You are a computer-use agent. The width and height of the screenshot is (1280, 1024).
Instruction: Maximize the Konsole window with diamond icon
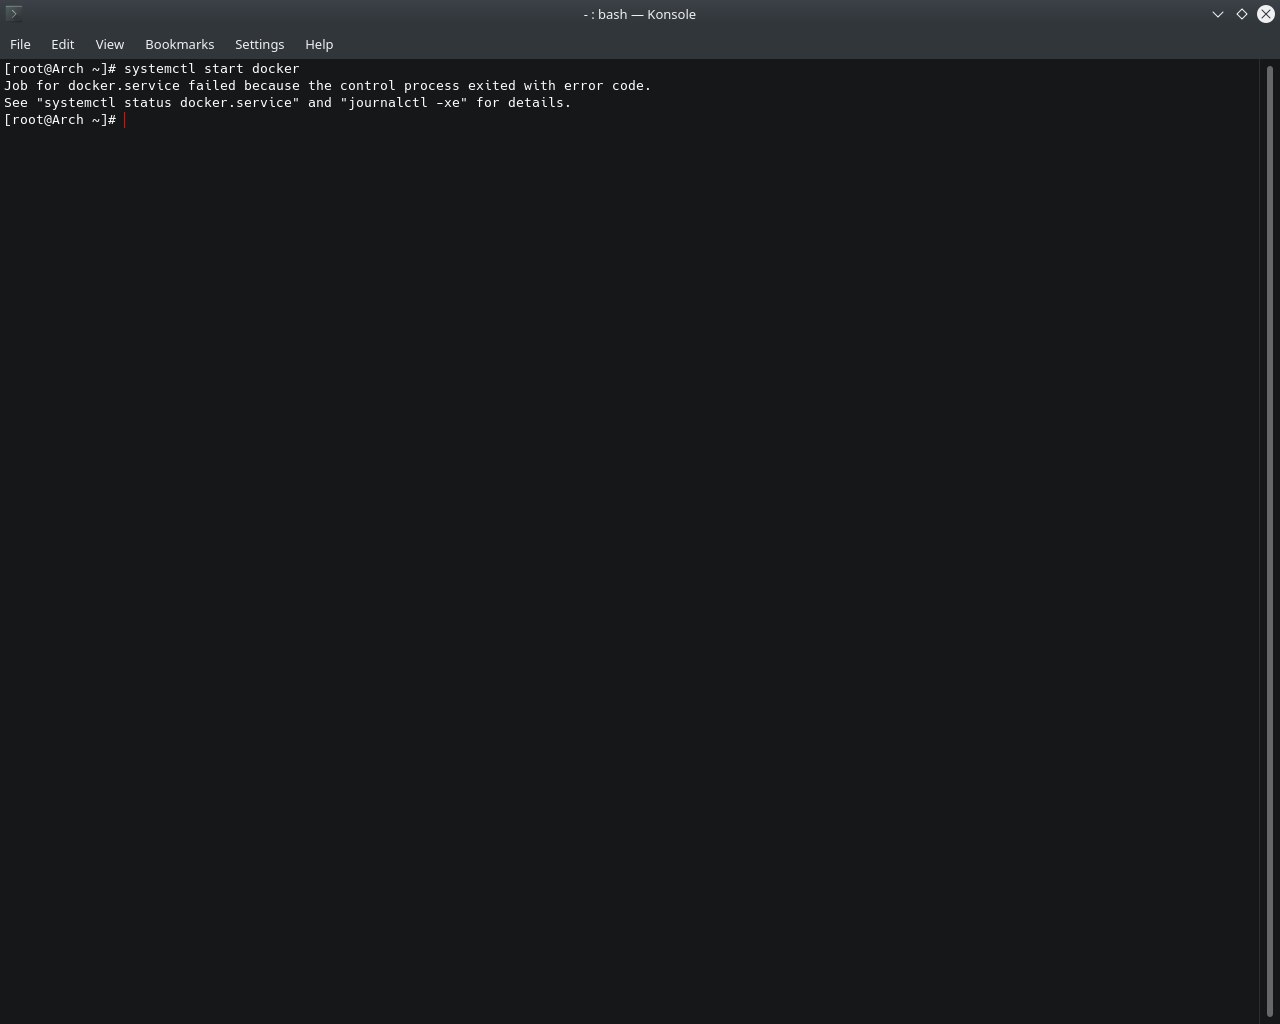click(x=1242, y=14)
